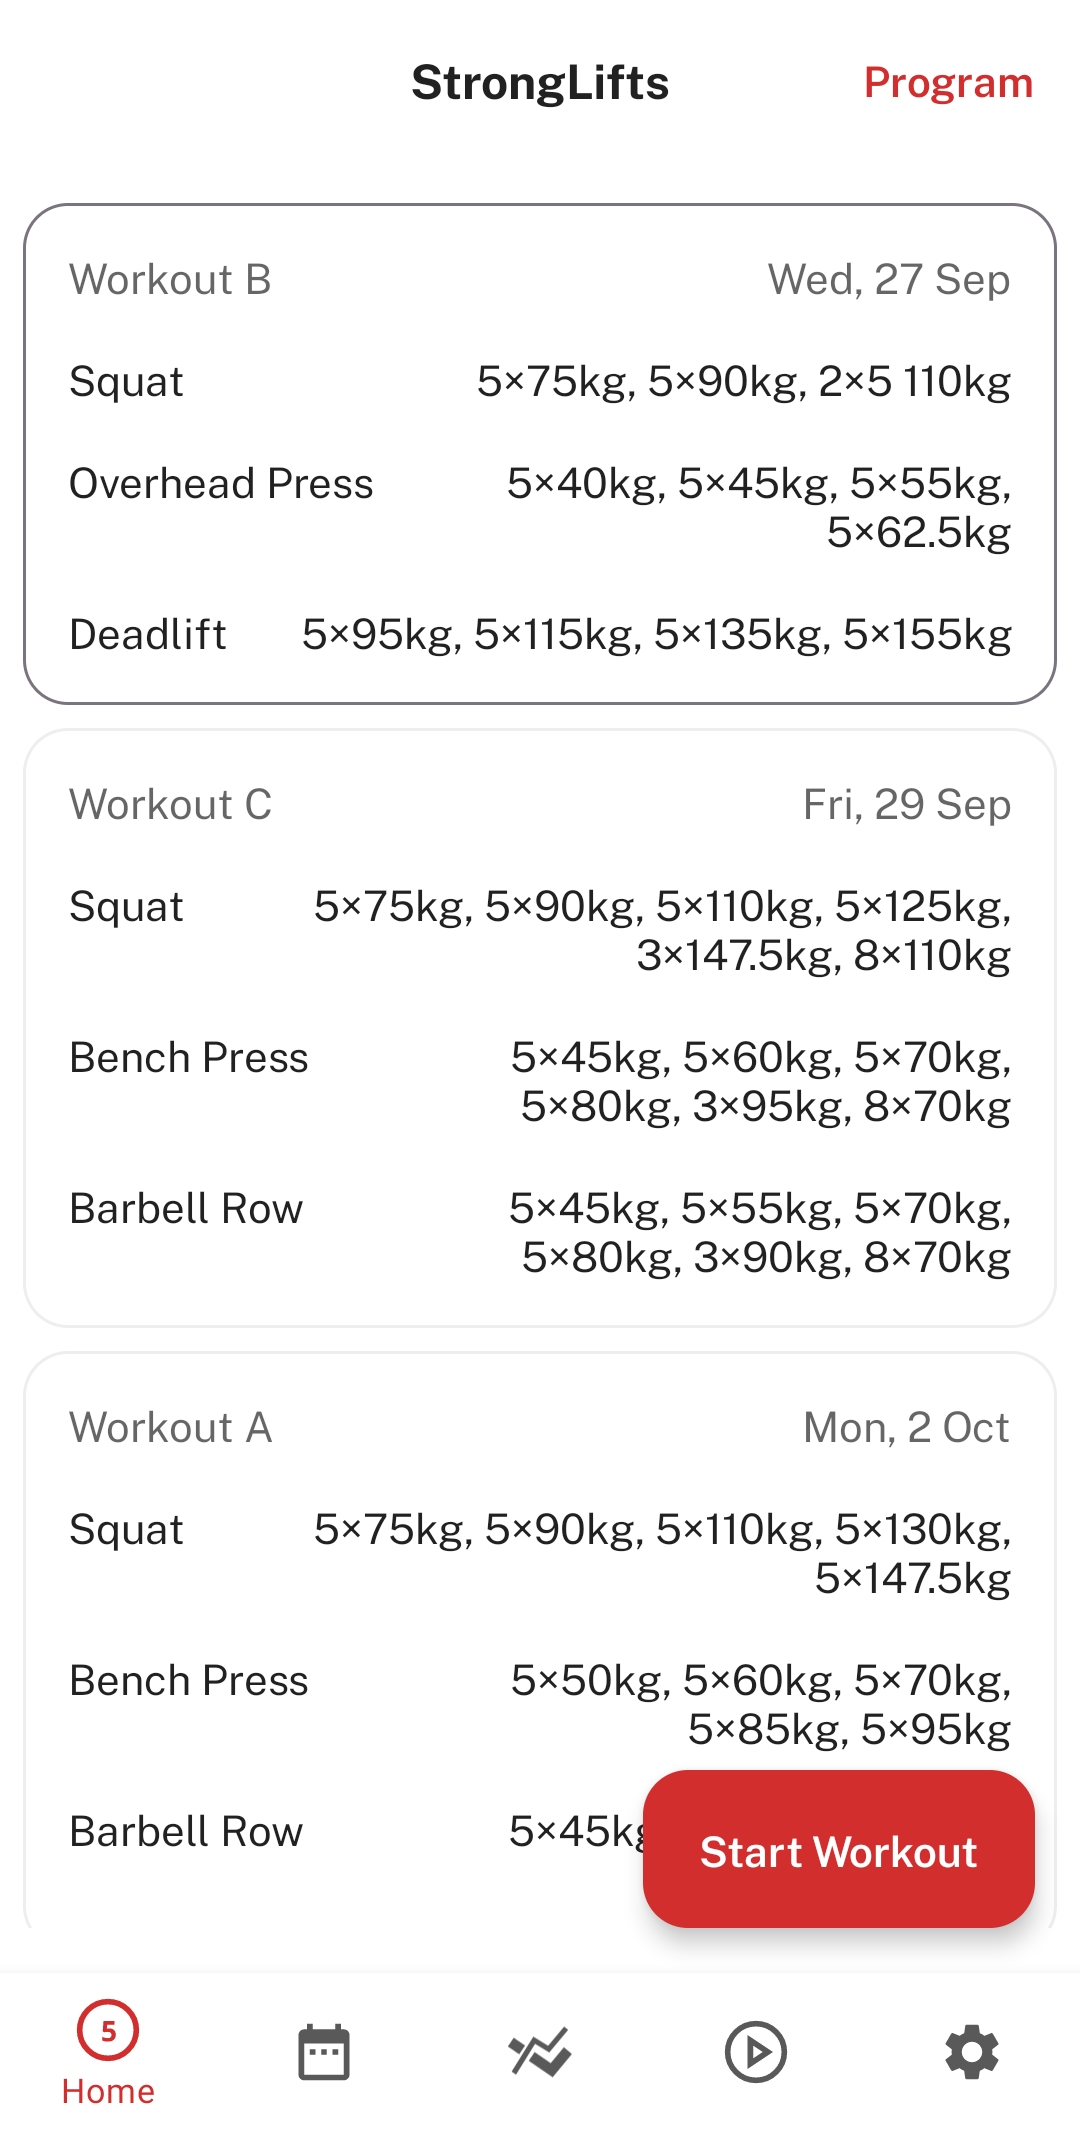Tap the Deadlift row in Workout B
Screen dimensions: 1080x2131
click(x=148, y=635)
